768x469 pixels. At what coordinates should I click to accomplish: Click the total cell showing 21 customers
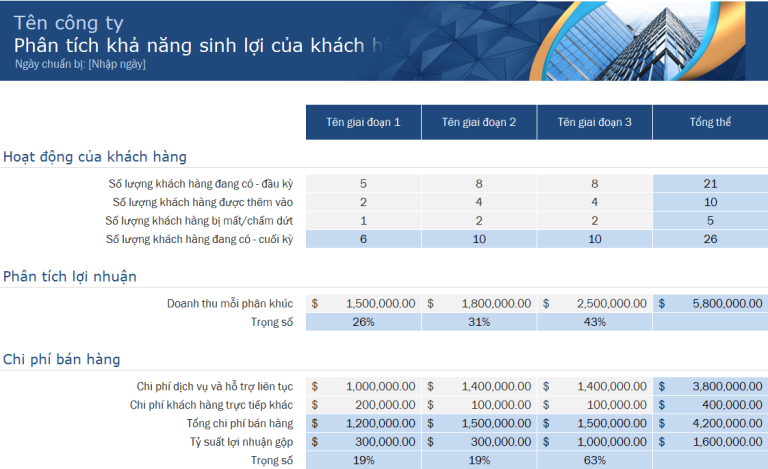coord(710,183)
